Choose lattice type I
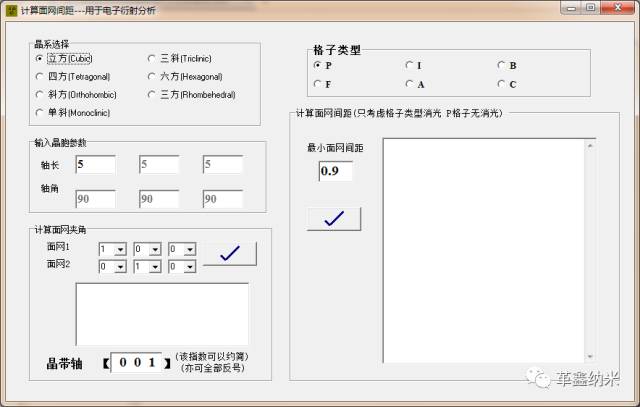640x407 pixels. [410, 66]
